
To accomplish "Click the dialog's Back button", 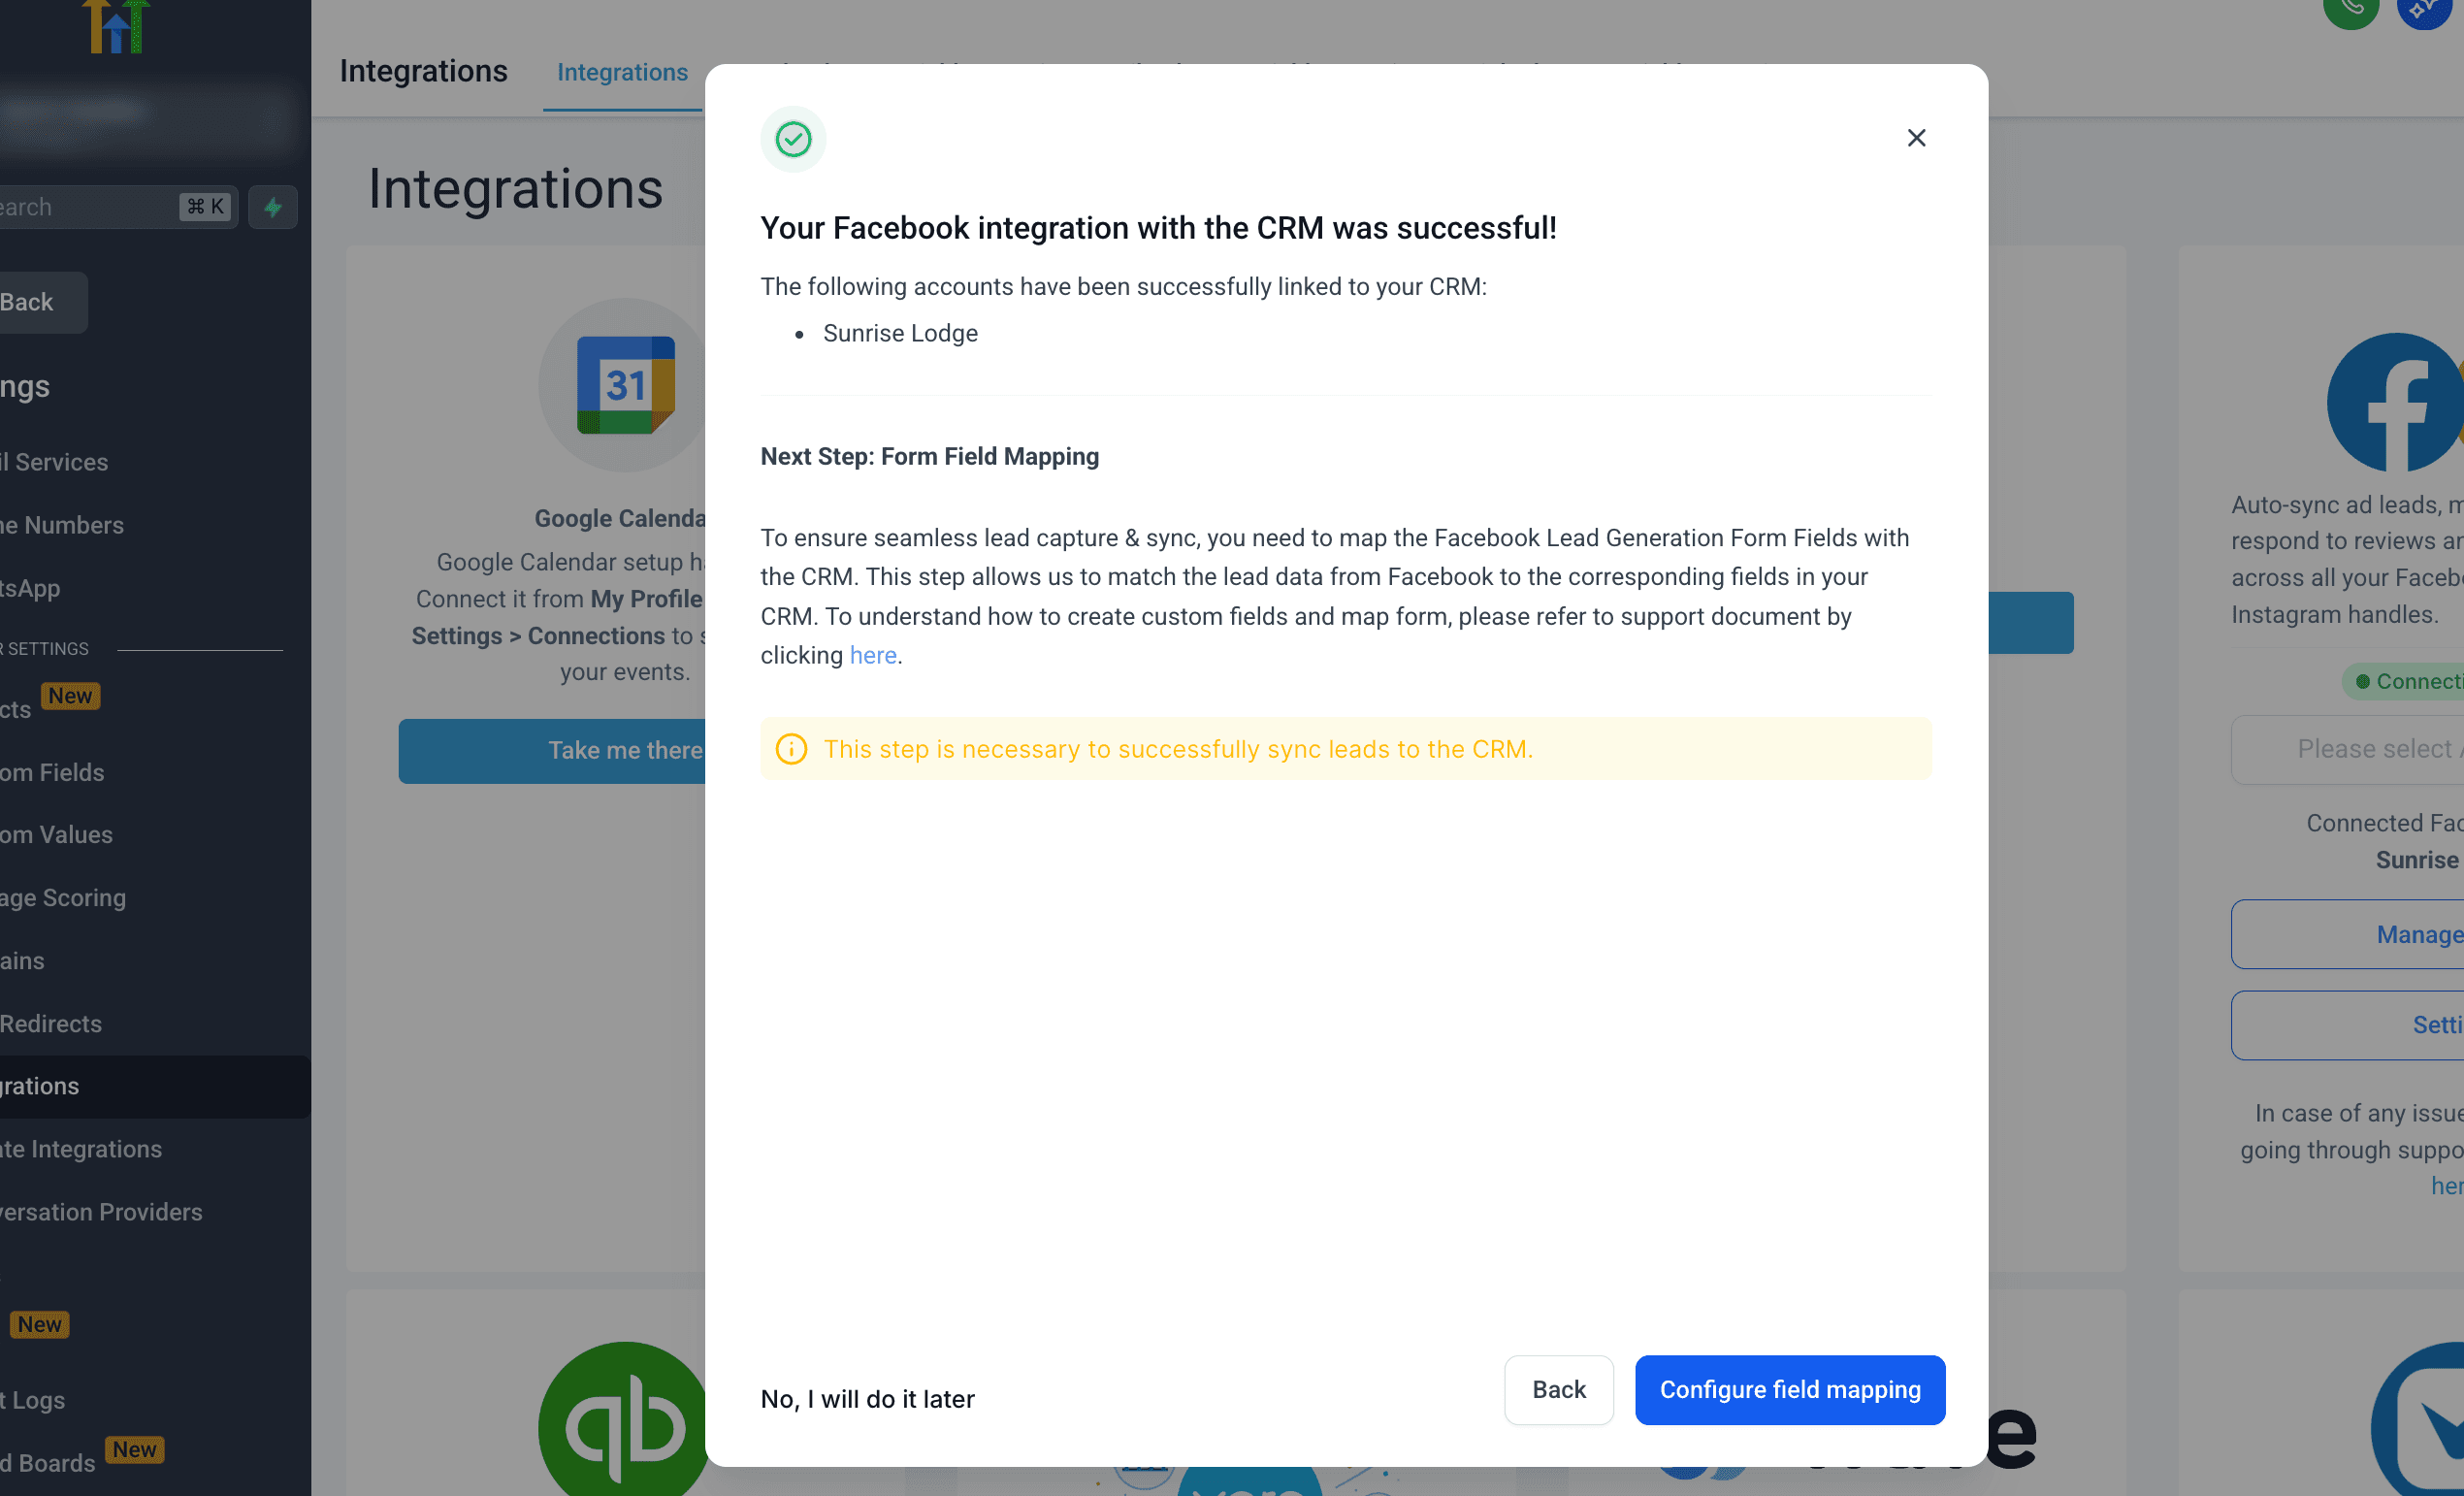I will pos(1558,1389).
